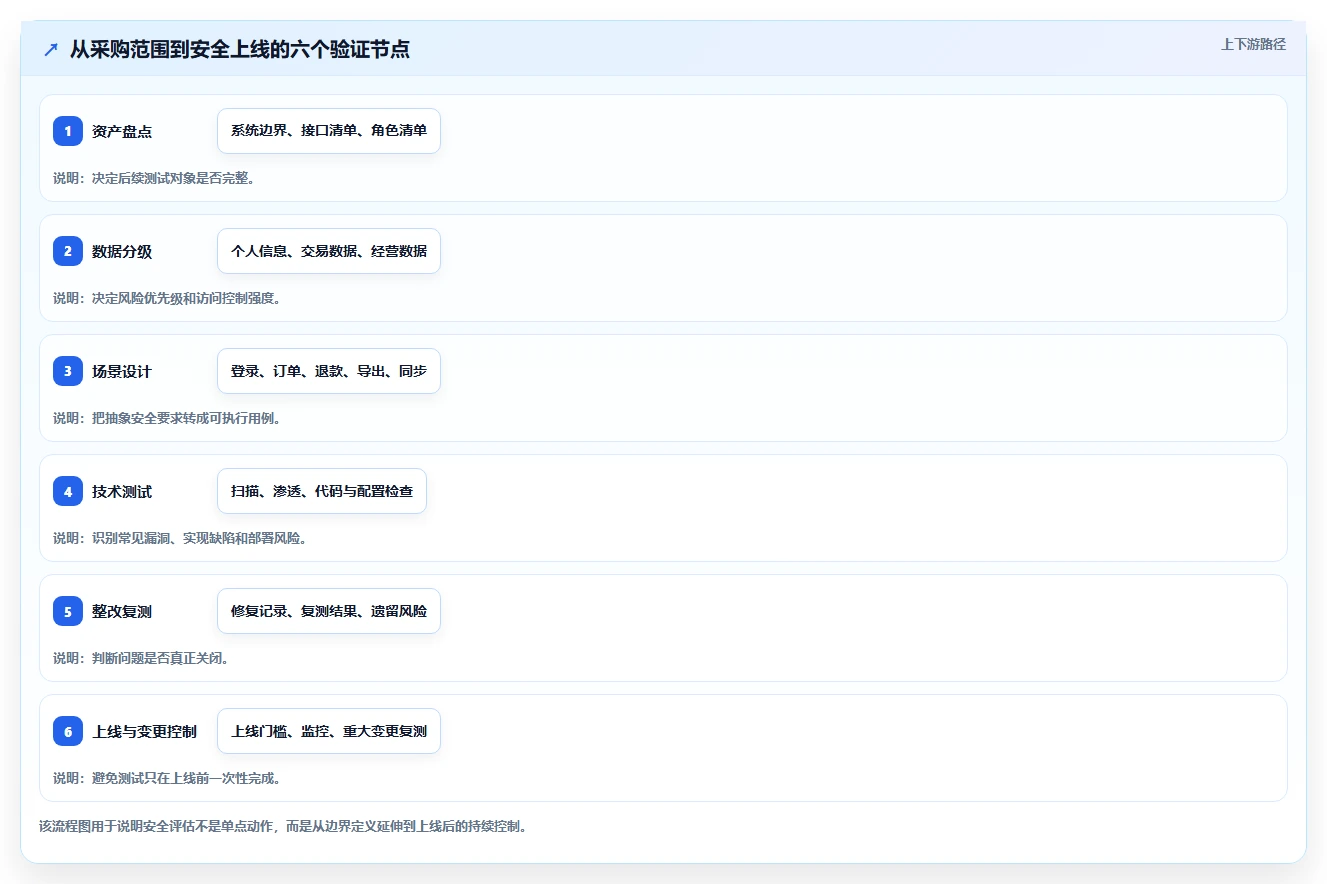Click the number 3 badge for 场景设计
This screenshot has width=1327, height=884.
tap(68, 371)
